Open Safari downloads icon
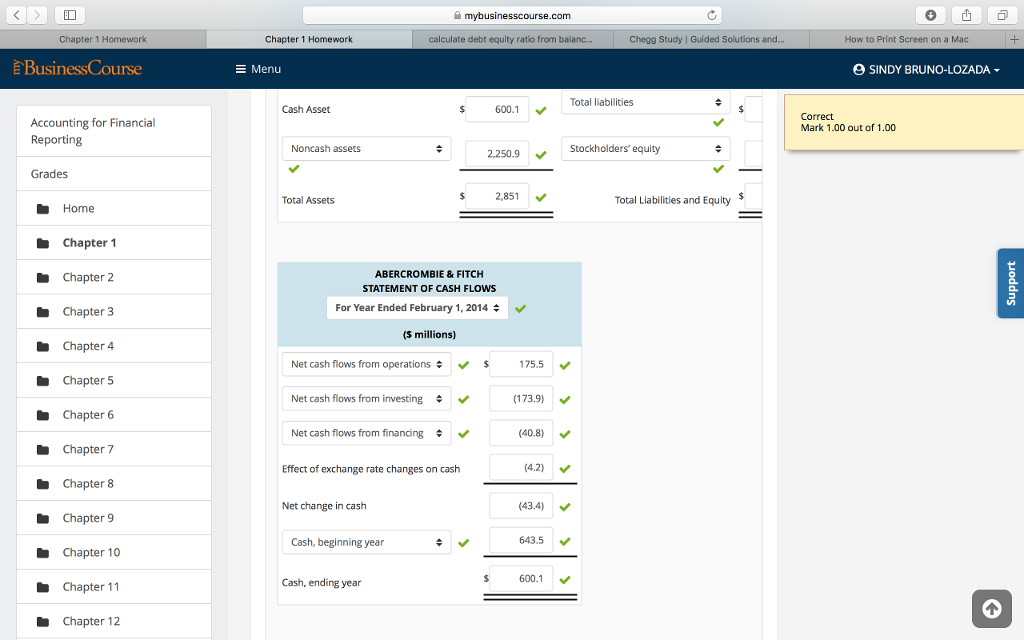Screen dimensions: 1024x640 931,15
